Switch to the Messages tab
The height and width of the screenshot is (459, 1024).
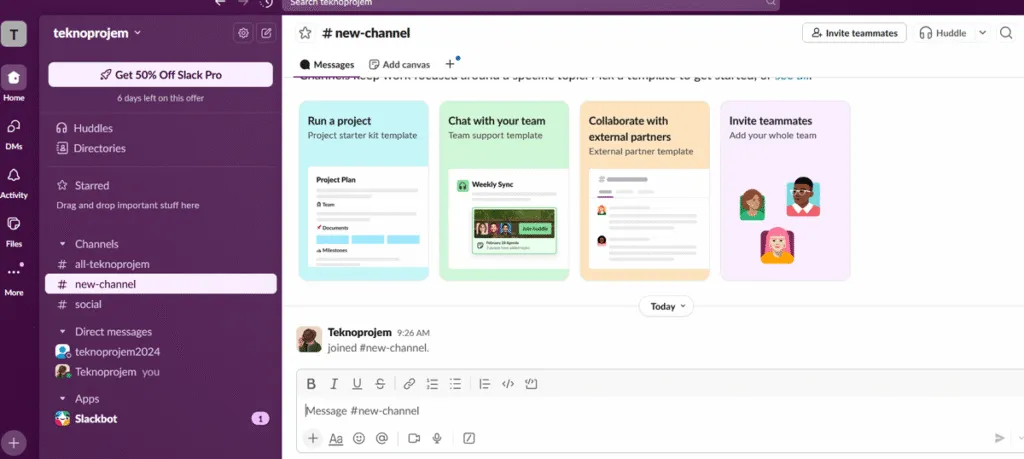pos(327,65)
